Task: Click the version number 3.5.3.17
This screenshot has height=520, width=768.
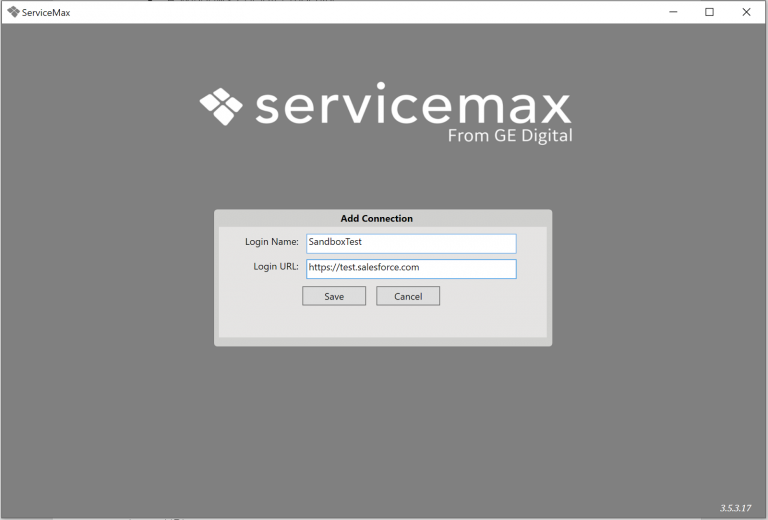Action: click(x=735, y=508)
